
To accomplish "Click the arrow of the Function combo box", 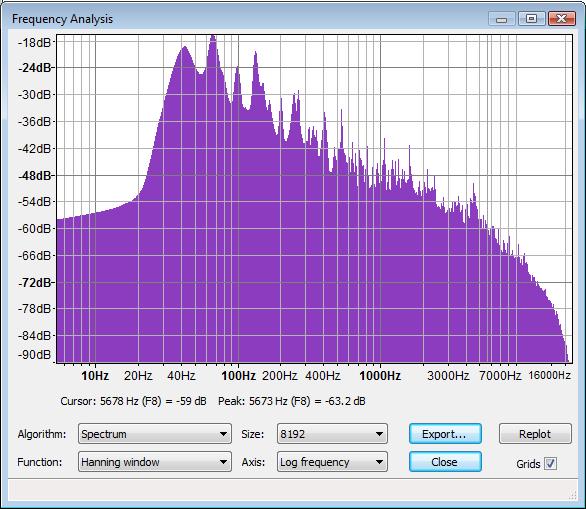I will (x=223, y=462).
